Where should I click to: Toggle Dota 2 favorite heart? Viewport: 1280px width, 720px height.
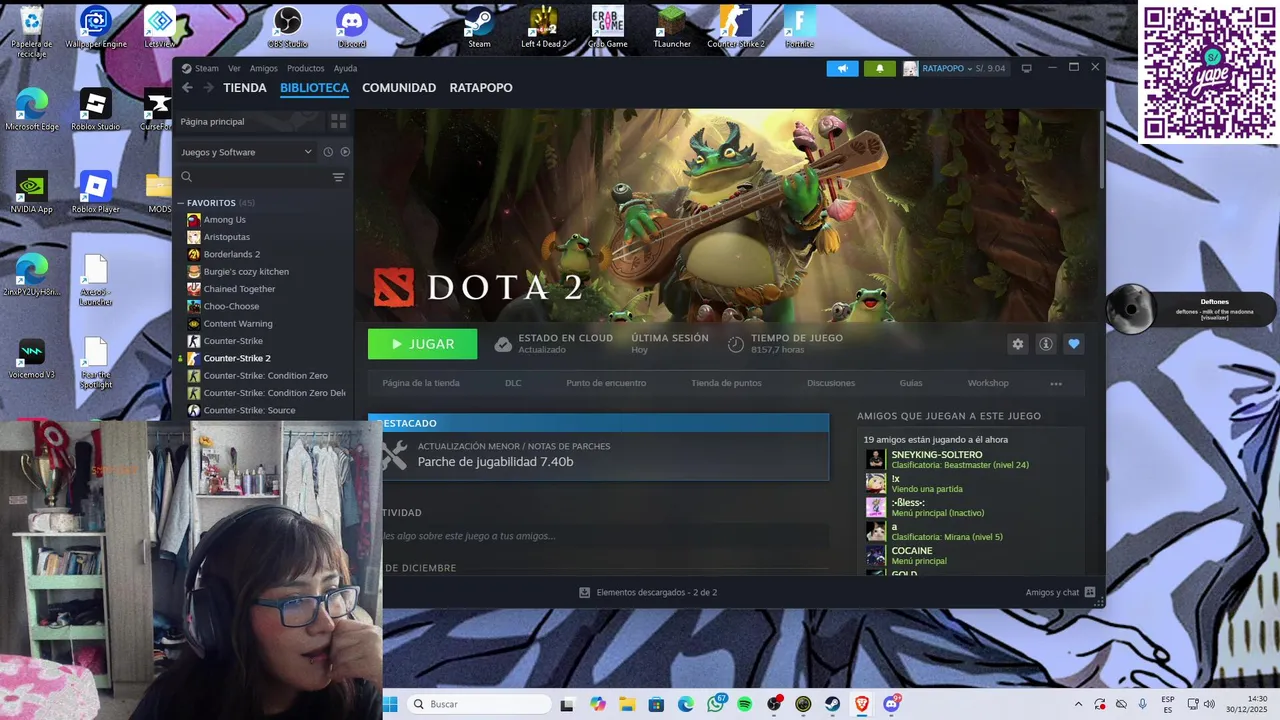(1074, 344)
